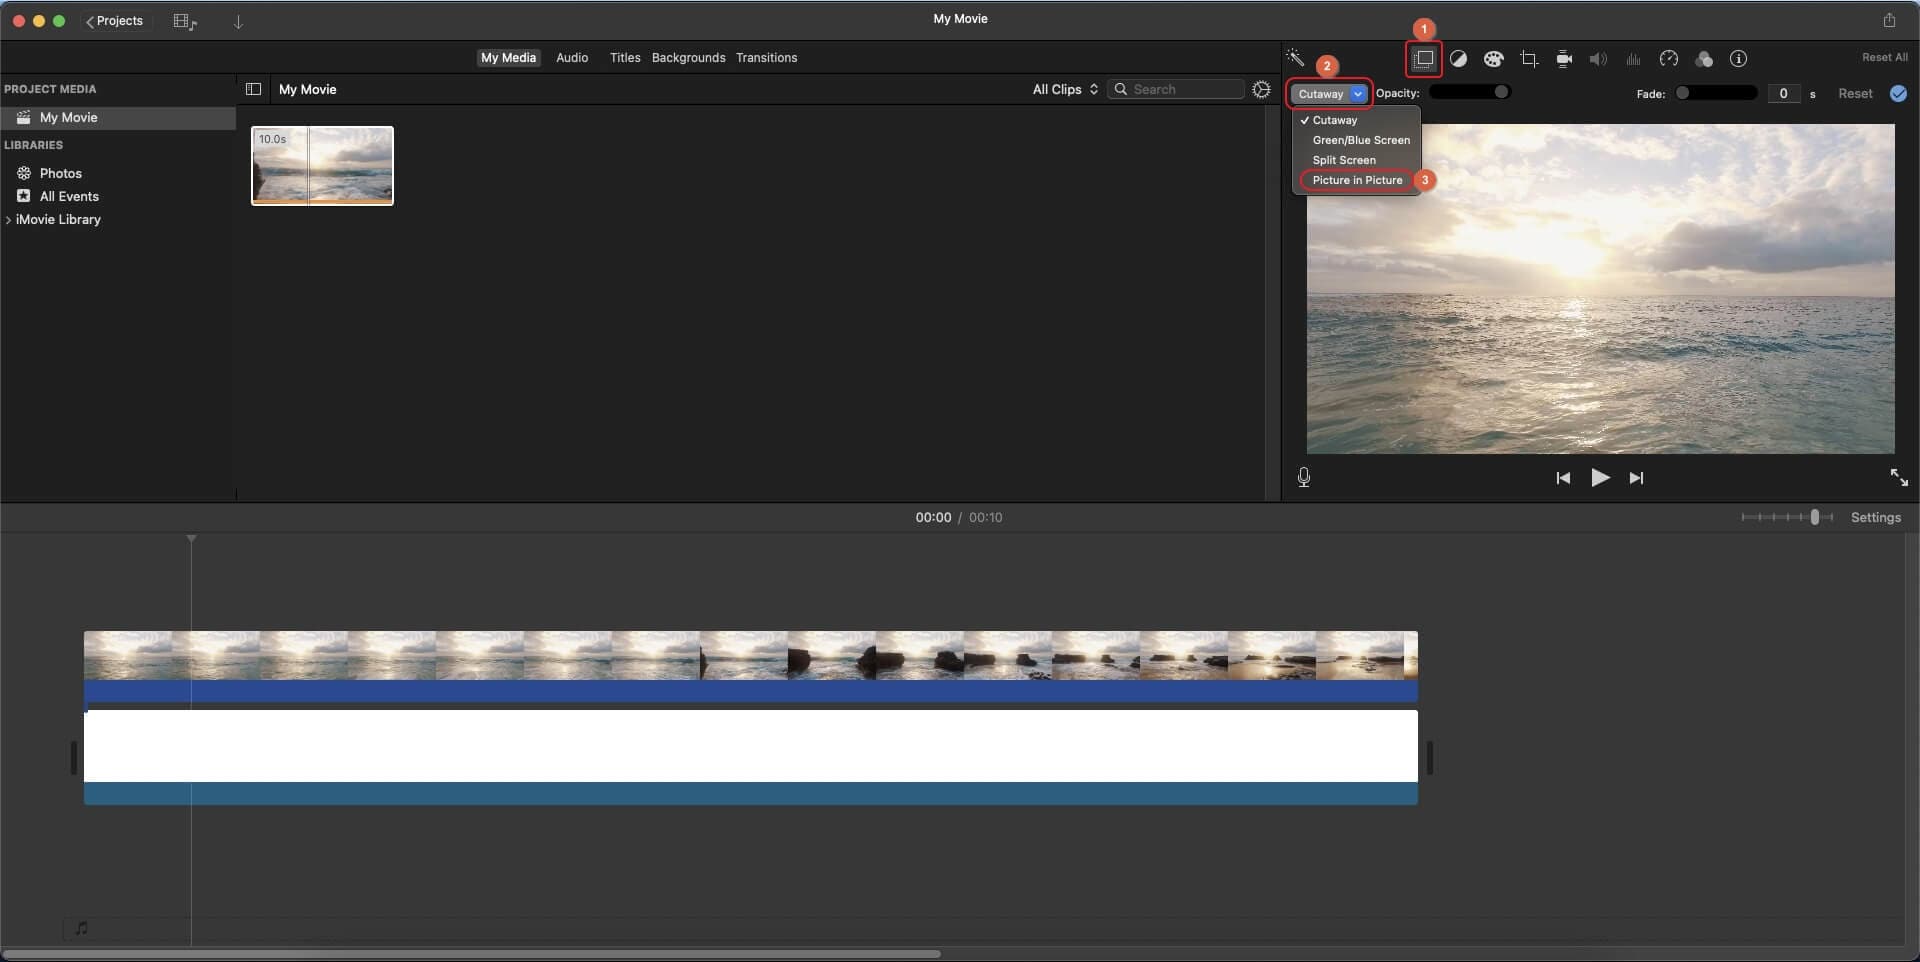
Task: Skip to previous clip in viewer
Action: point(1563,478)
